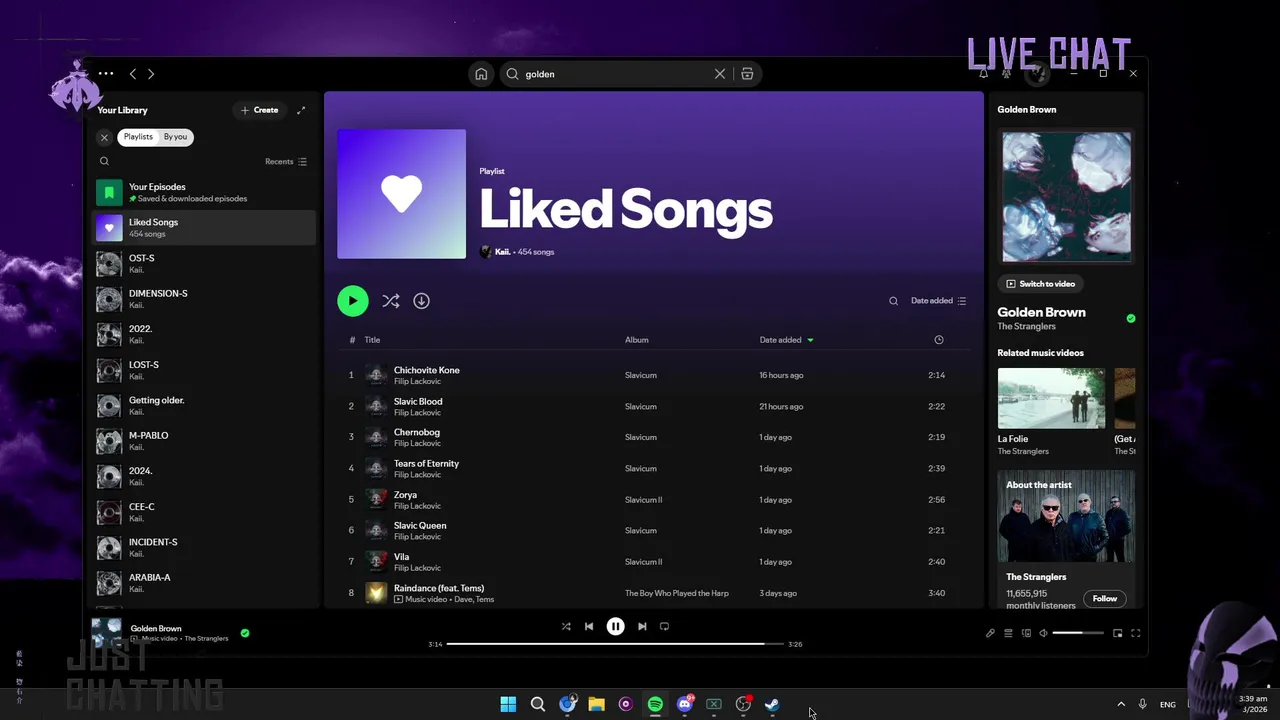Open the play queue
The height and width of the screenshot is (720, 1280).
1008,633
